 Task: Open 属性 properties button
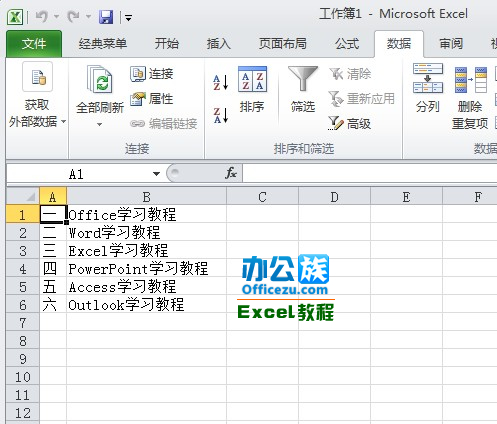pyautogui.click(x=152, y=99)
